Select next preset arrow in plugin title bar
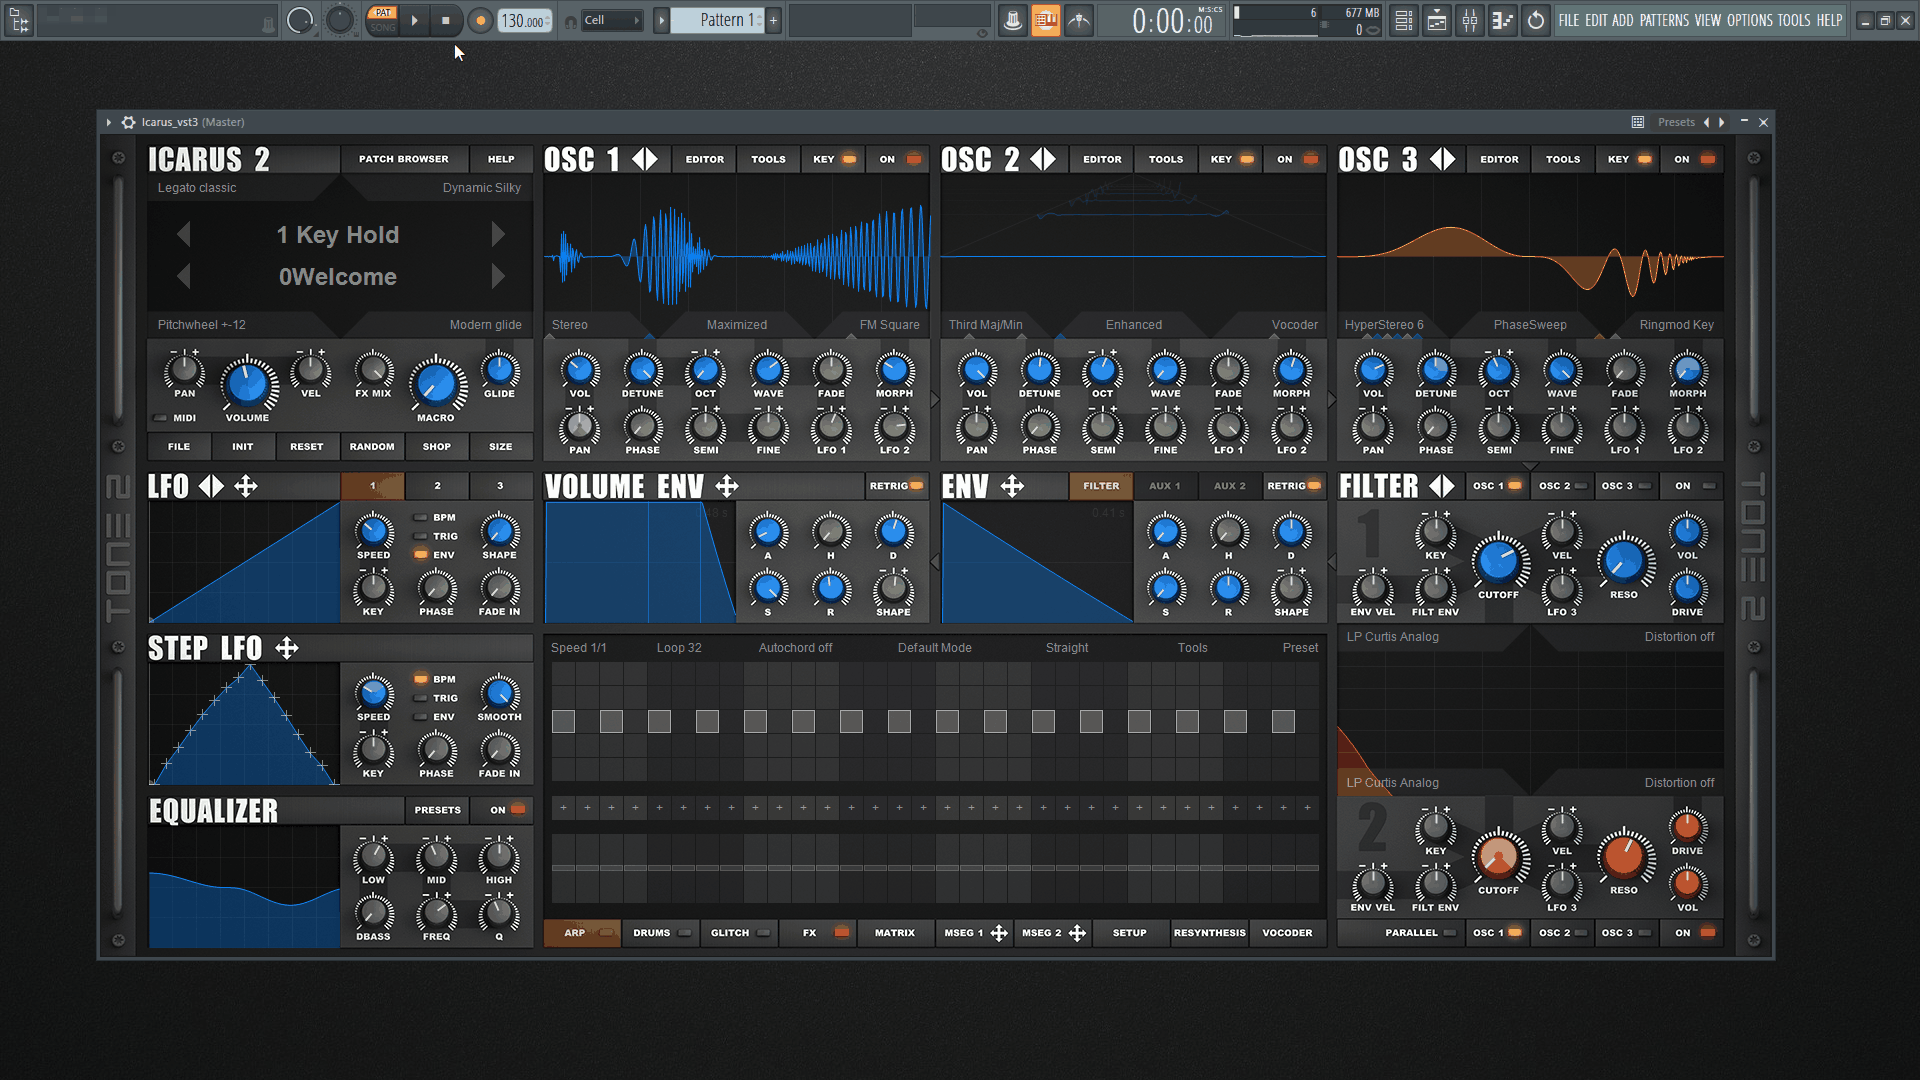 1722,122
